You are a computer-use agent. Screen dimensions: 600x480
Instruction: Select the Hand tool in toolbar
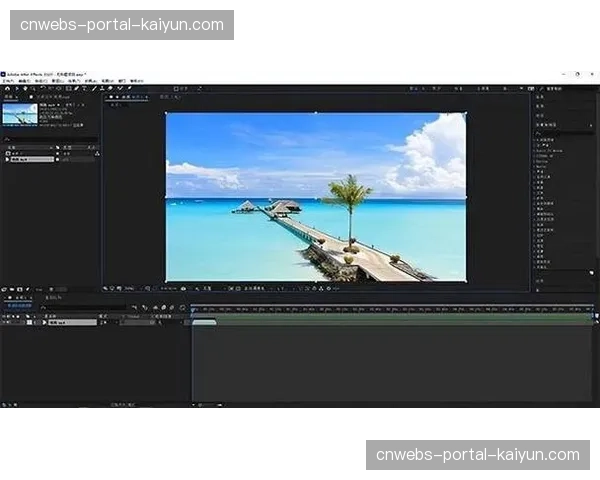coord(26,88)
